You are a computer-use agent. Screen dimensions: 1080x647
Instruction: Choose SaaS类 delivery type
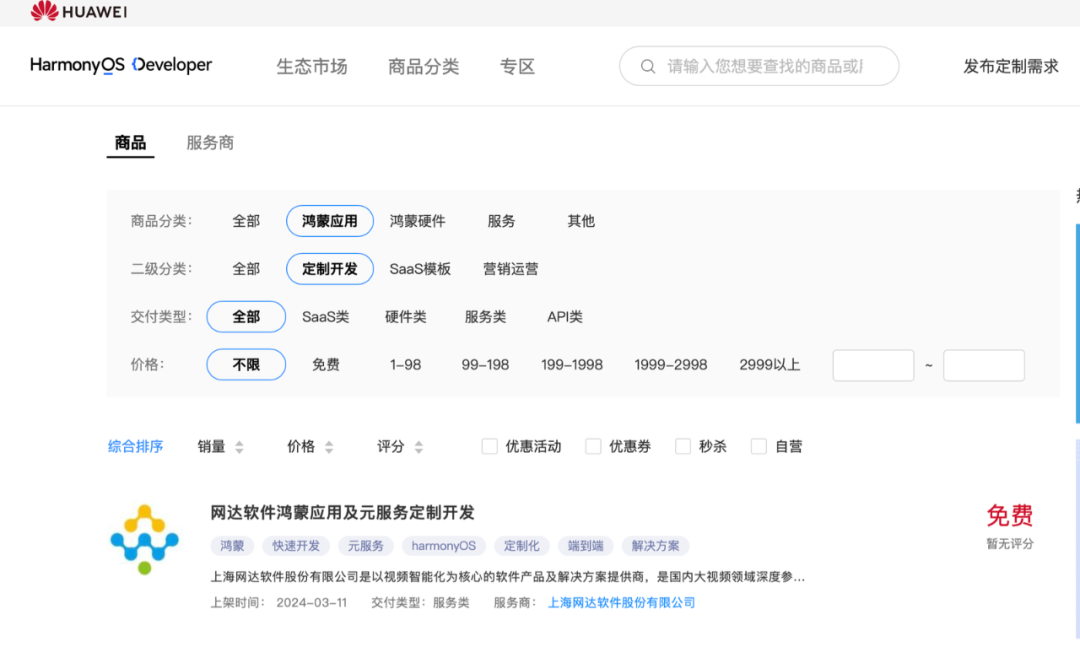[326, 317]
